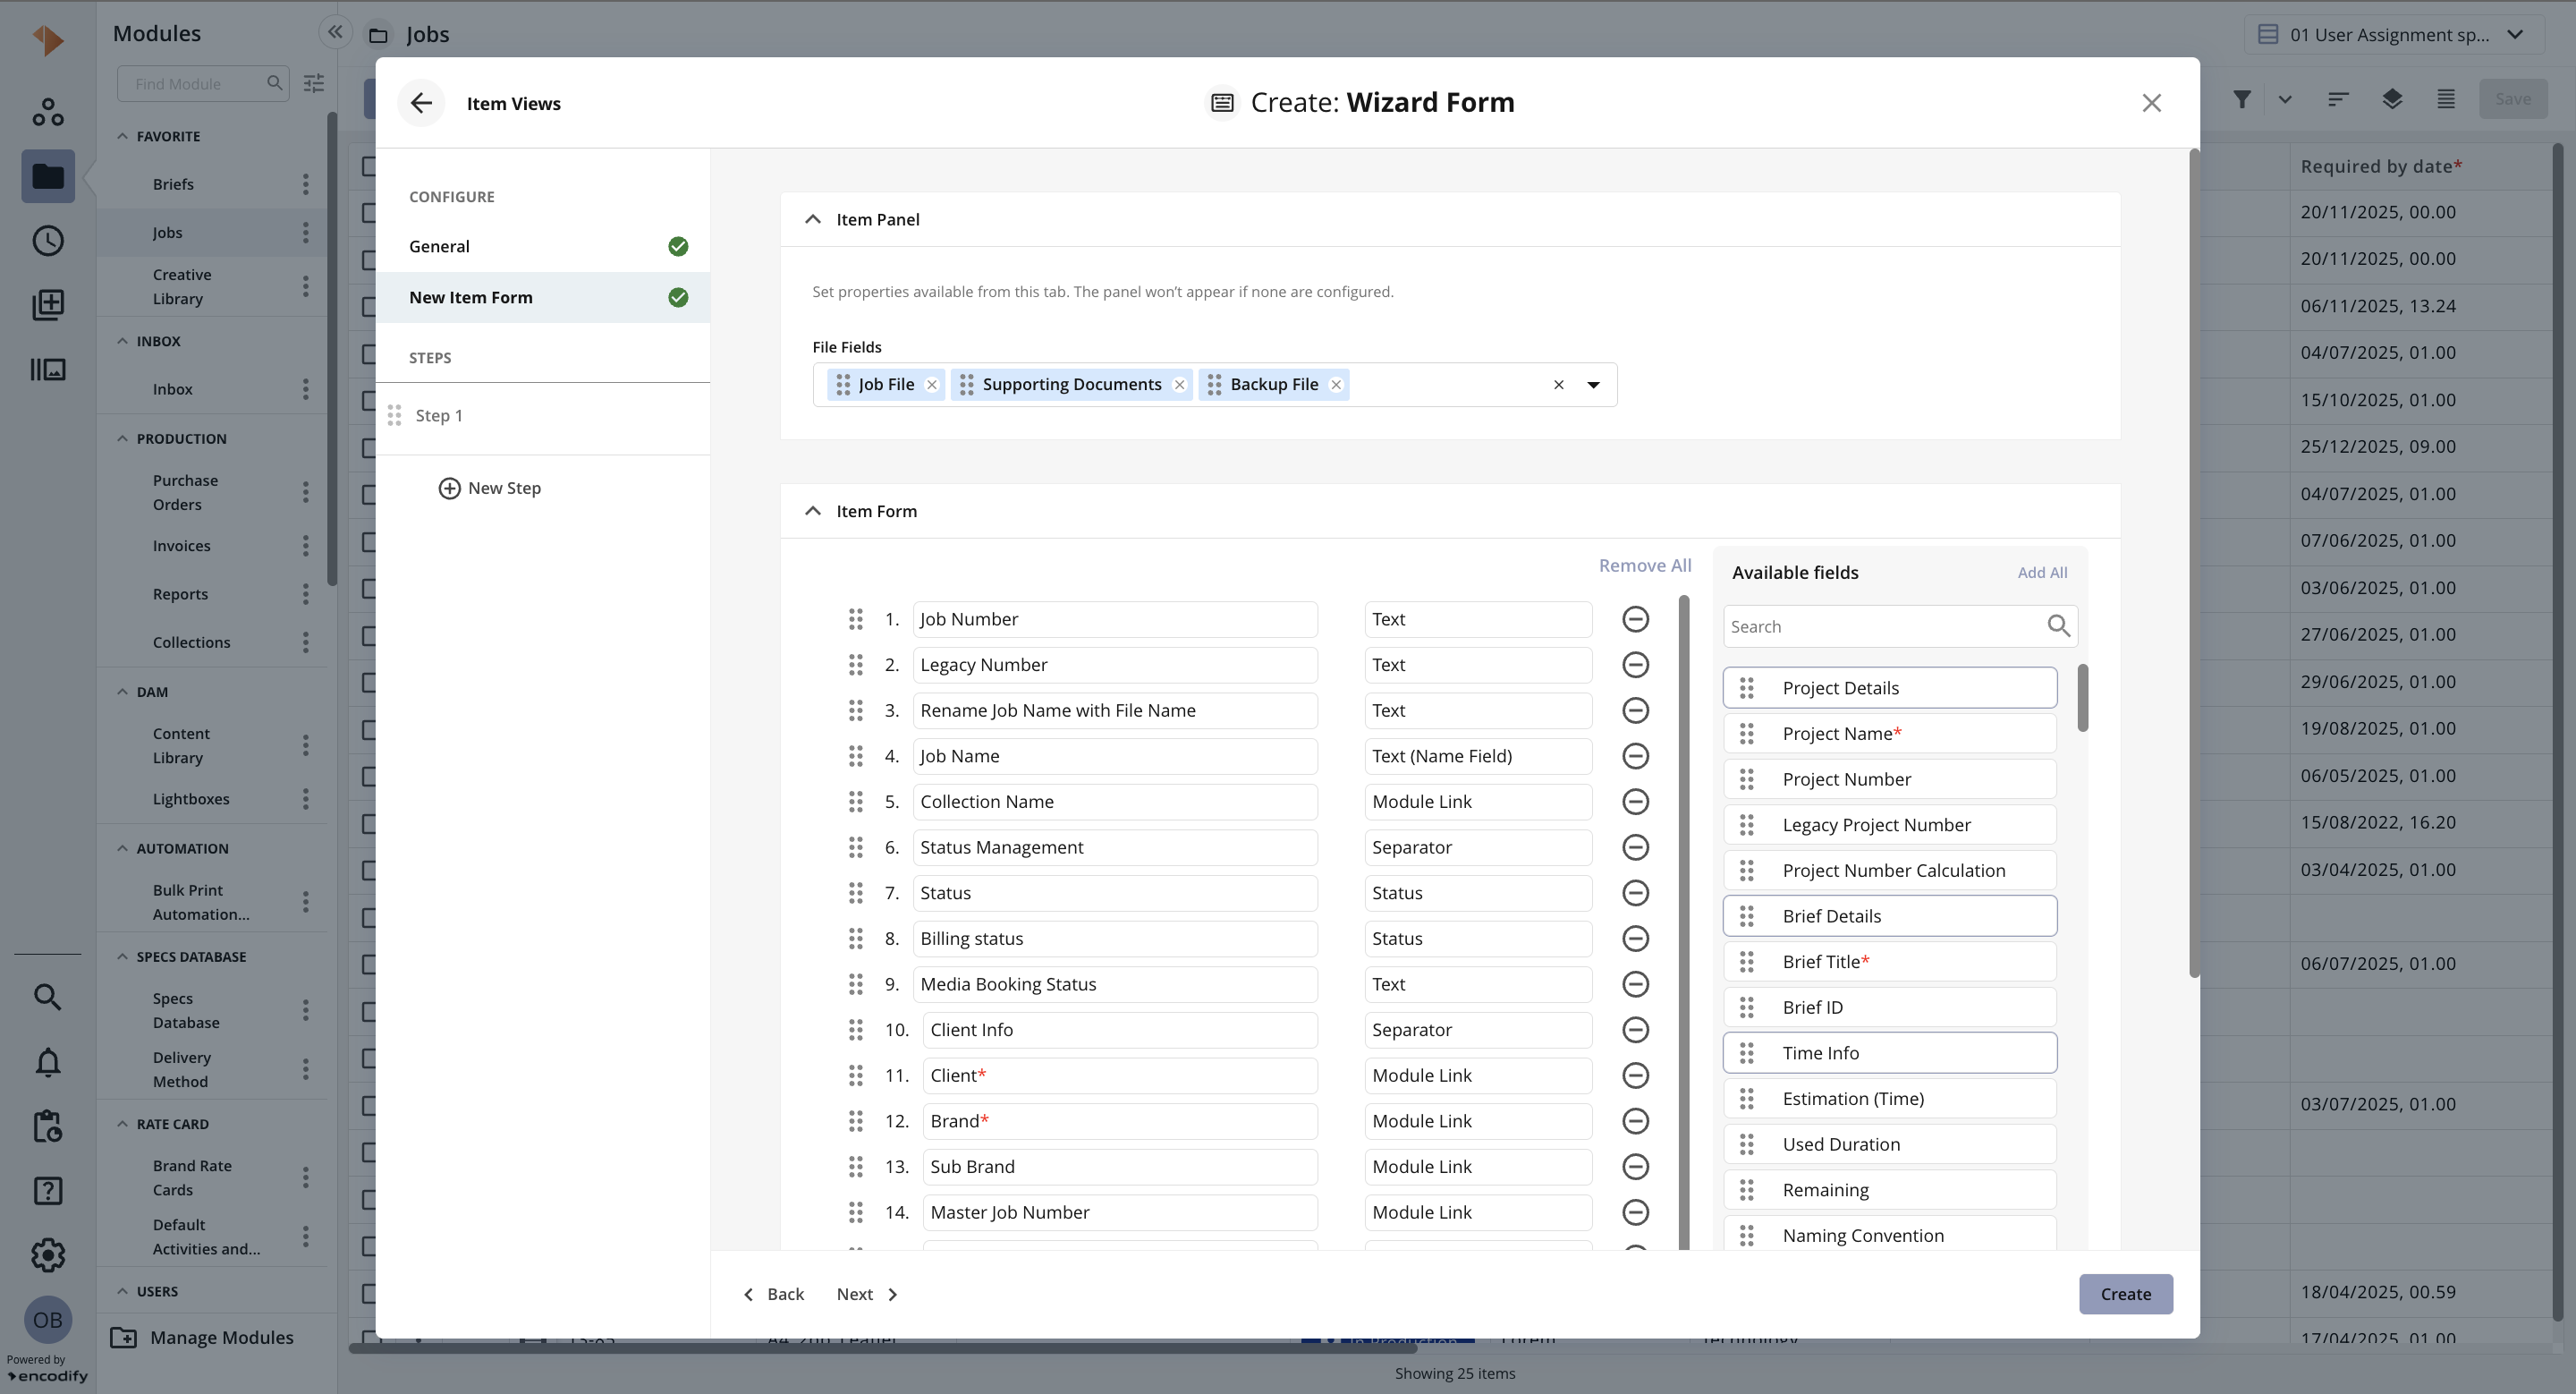Screen dimensions: 2576x1394
Task: Select Step 1 in steps list
Action: (x=543, y=416)
